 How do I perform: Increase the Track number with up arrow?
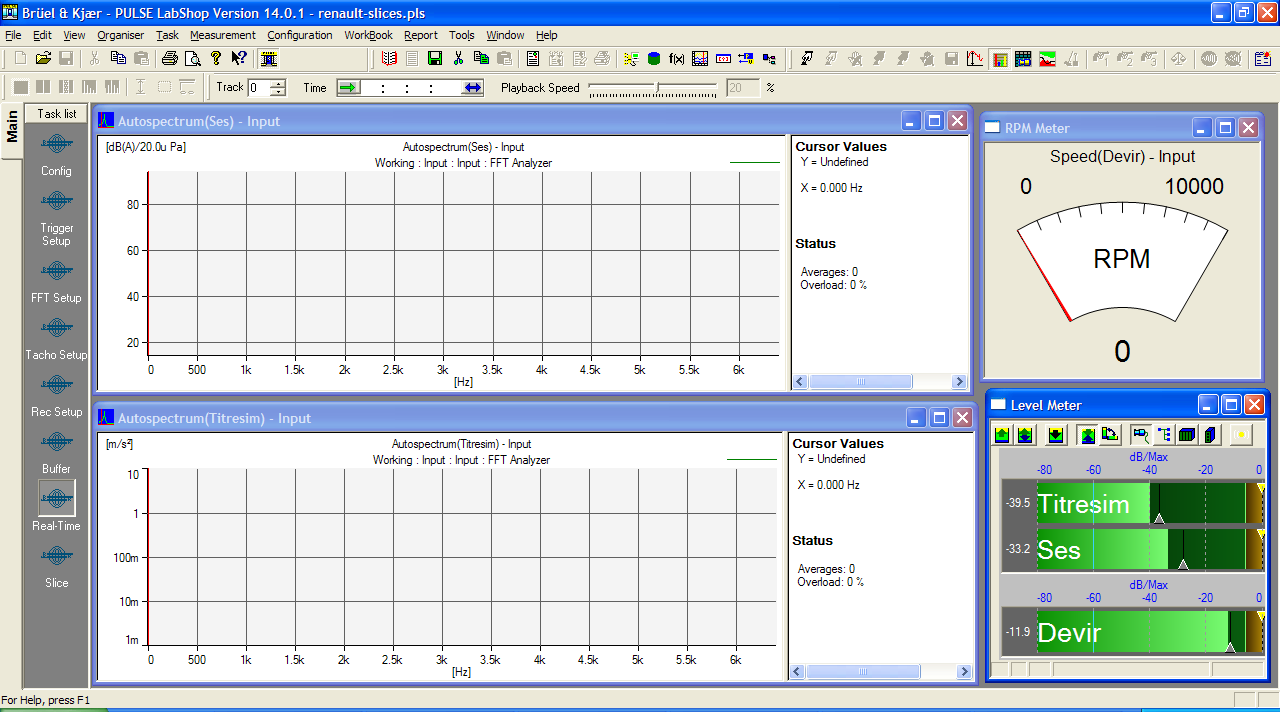click(x=277, y=83)
